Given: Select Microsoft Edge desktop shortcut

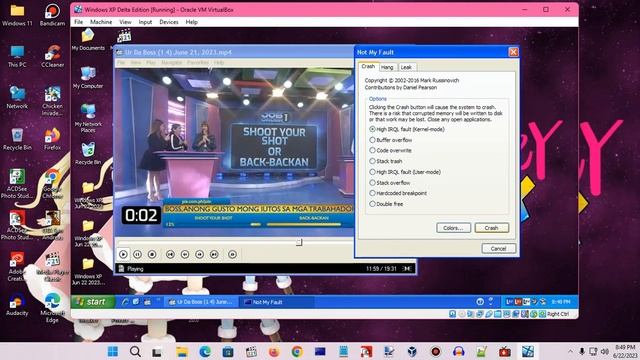Looking at the screenshot, I should tap(52, 308).
